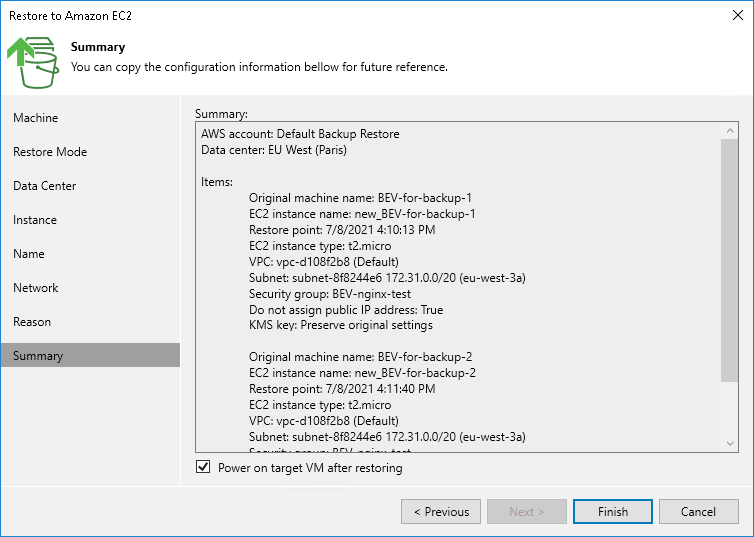Go to the Network step

click(36, 288)
